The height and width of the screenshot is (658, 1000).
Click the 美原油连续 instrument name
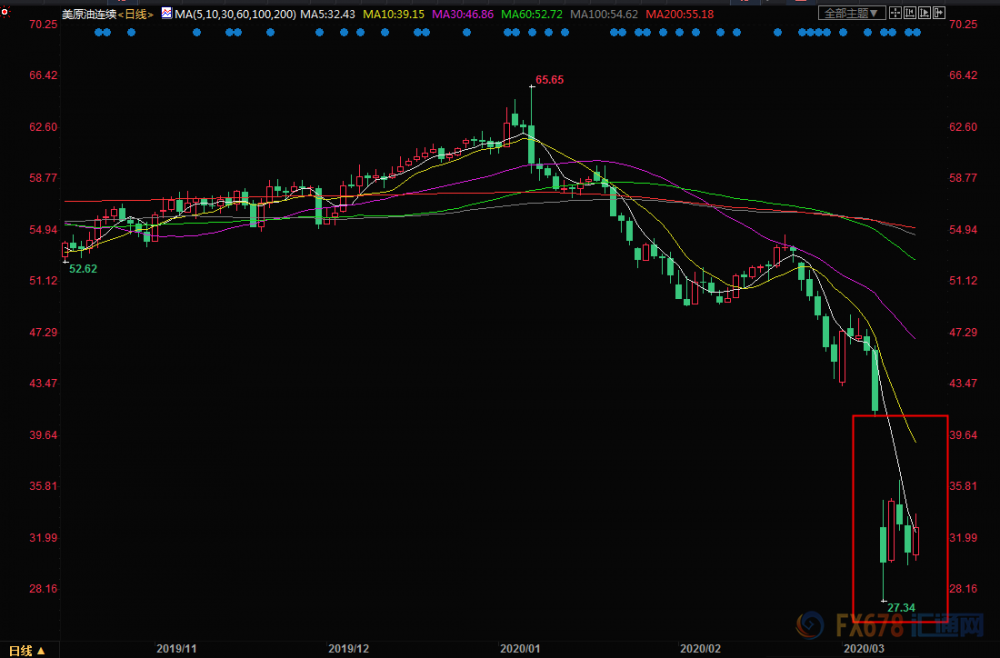(x=89, y=14)
